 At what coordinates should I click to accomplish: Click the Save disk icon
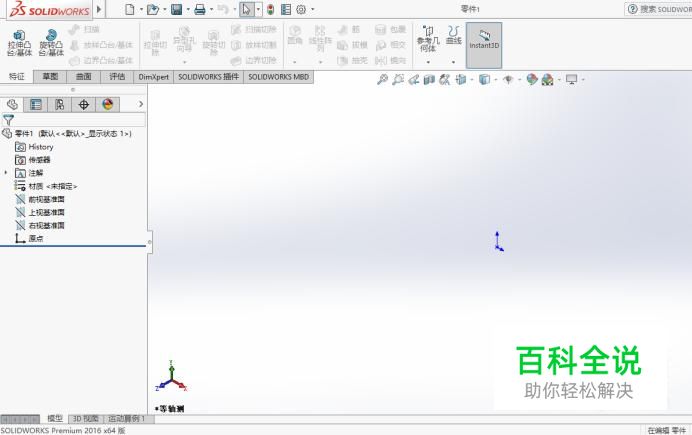[x=177, y=9]
